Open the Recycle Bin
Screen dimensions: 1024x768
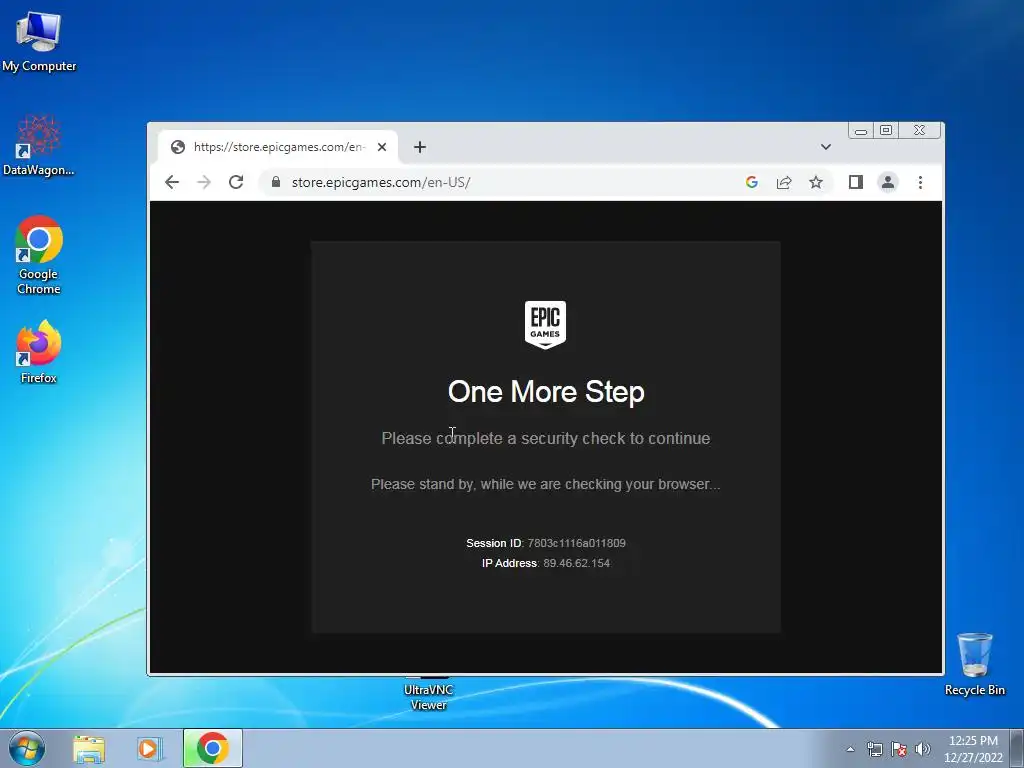[x=974, y=664]
